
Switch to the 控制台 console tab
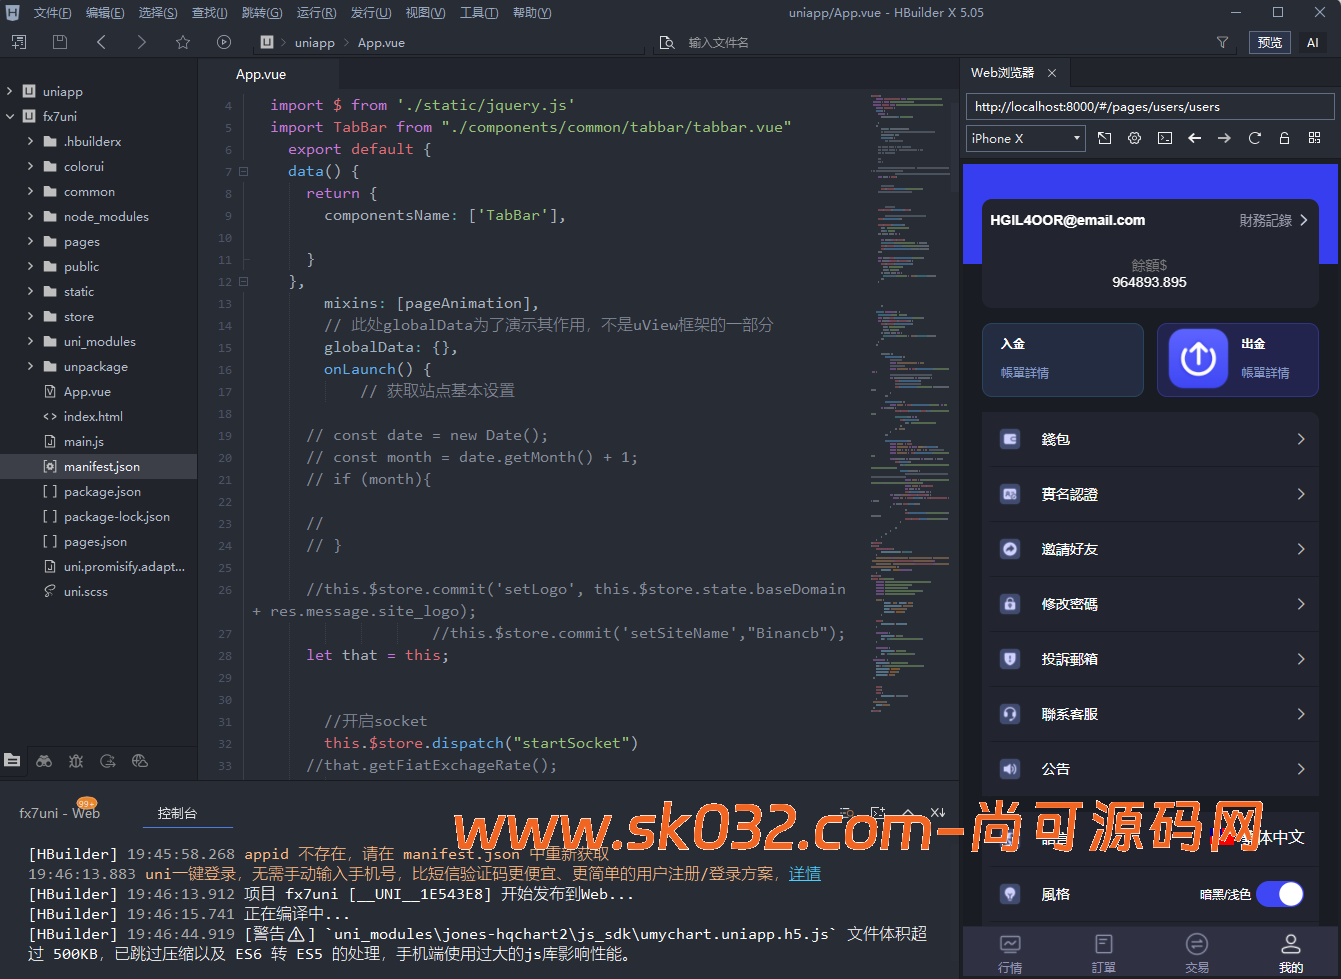tap(177, 813)
